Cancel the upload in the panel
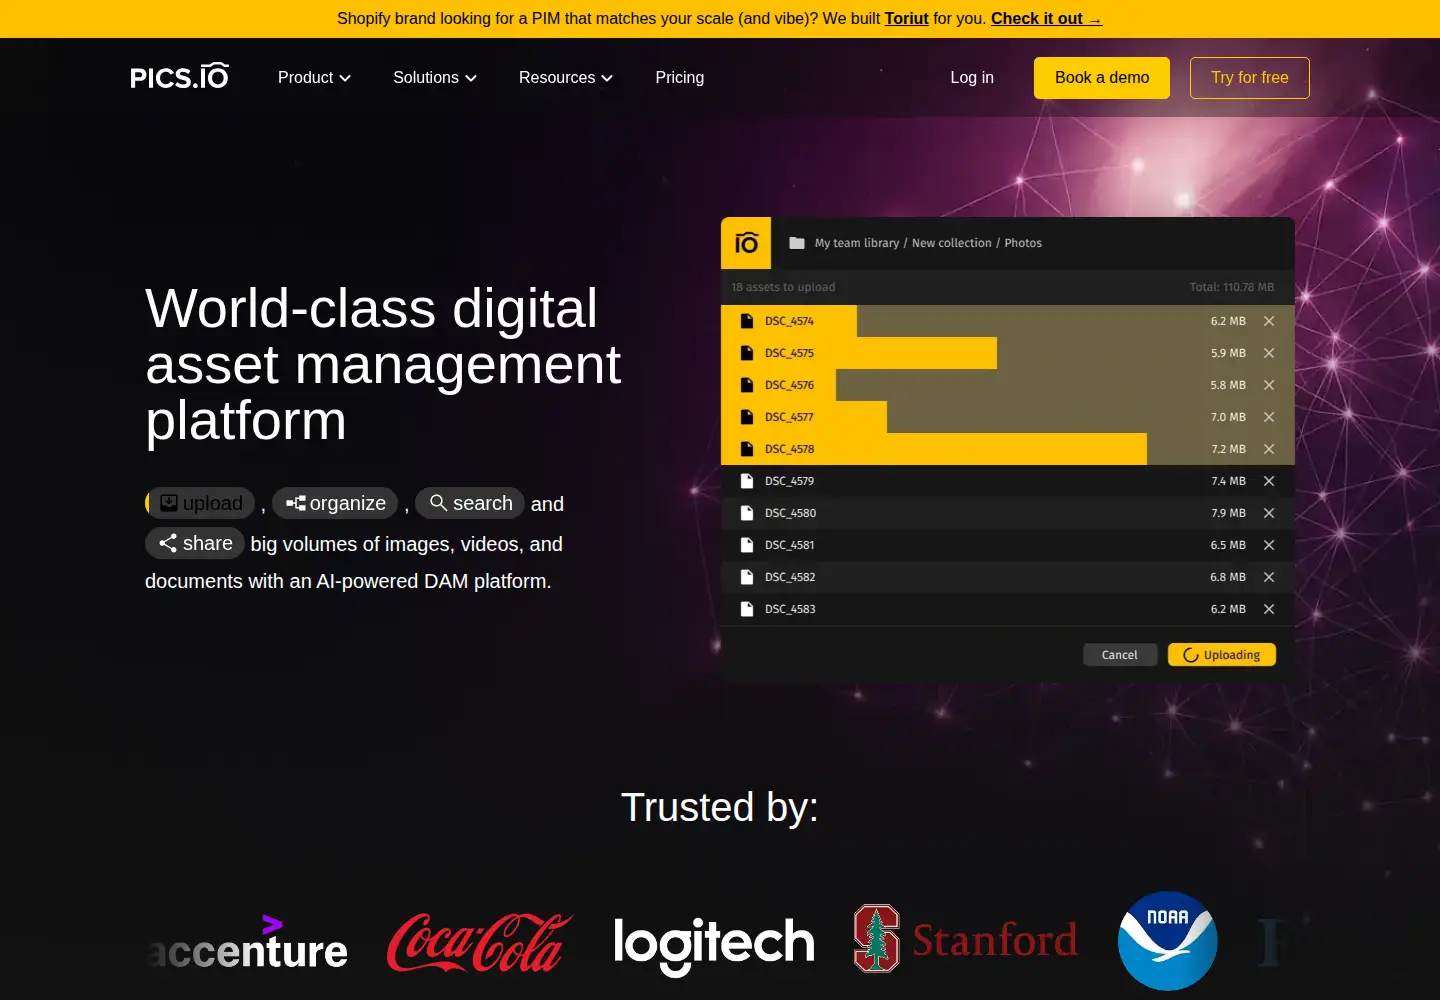This screenshot has height=1000, width=1440. [x=1120, y=655]
